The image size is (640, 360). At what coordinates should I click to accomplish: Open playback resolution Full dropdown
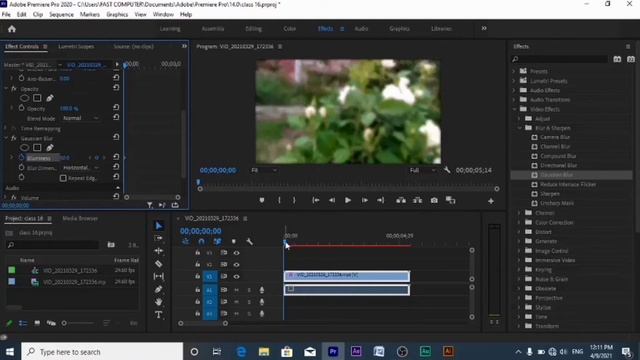[422, 170]
